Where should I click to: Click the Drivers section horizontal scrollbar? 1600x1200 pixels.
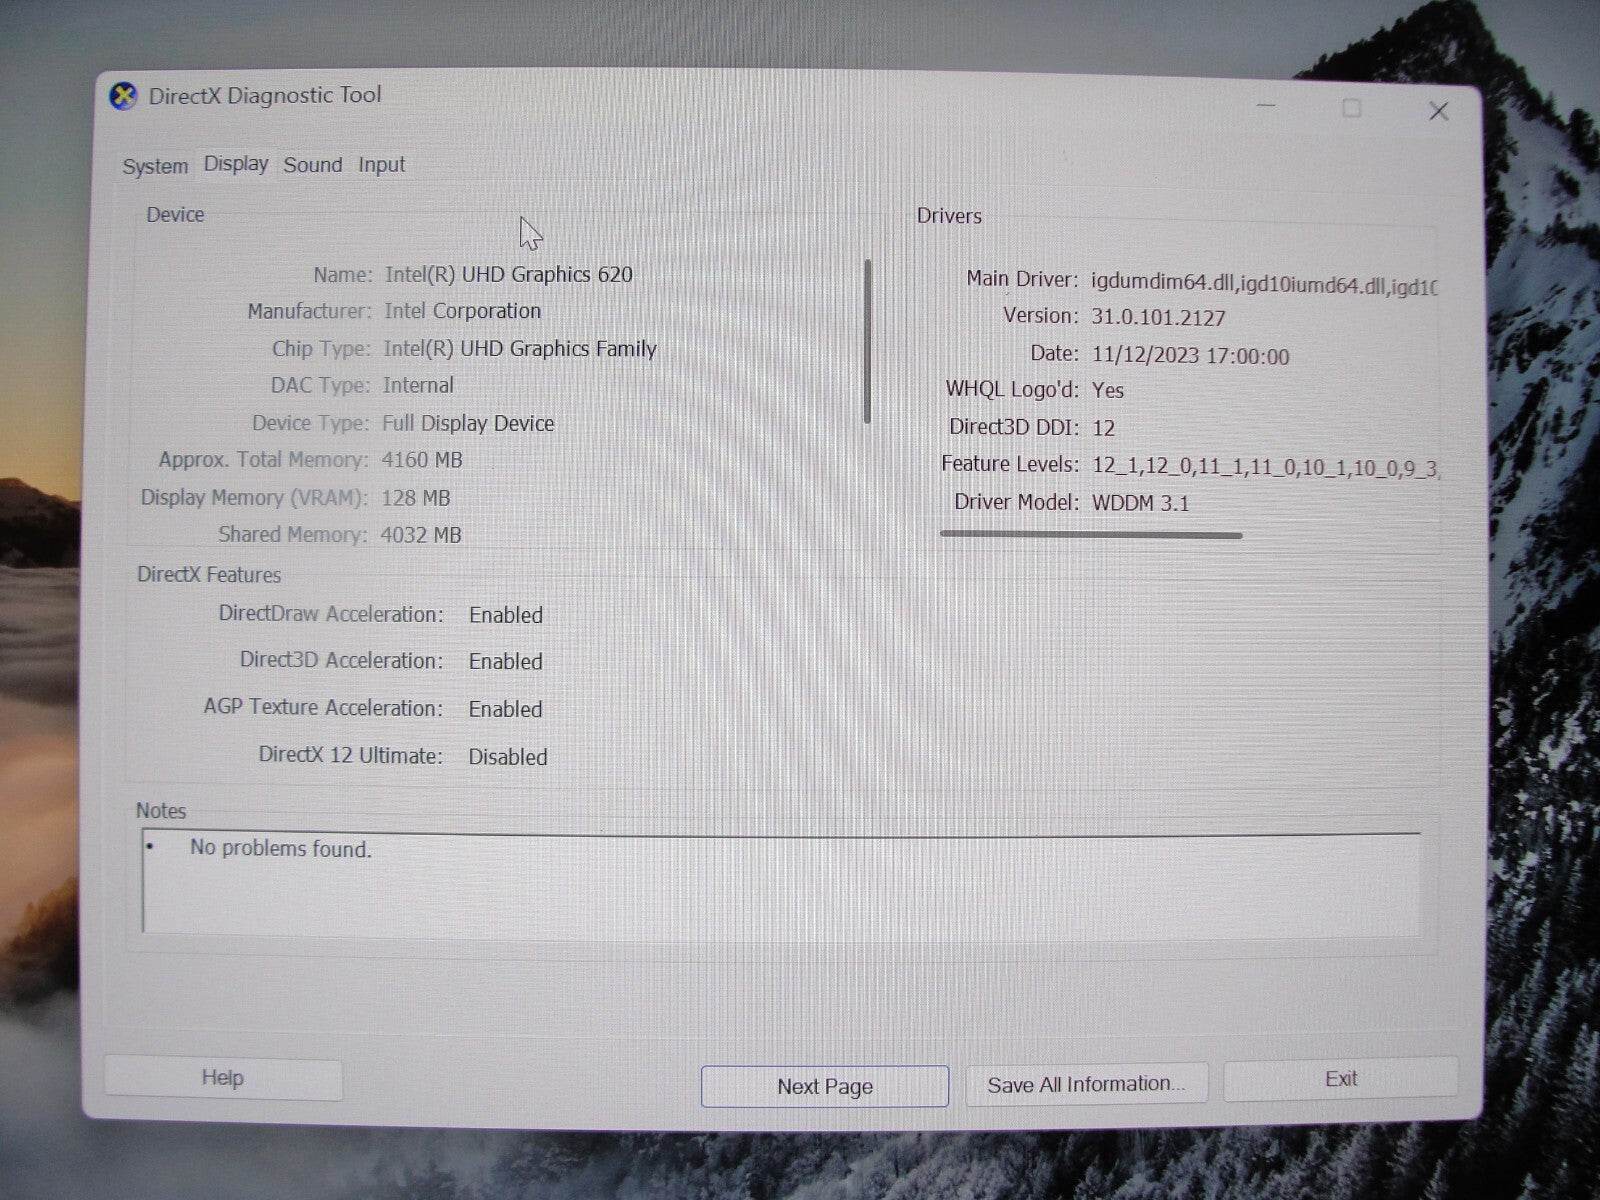[1091, 535]
